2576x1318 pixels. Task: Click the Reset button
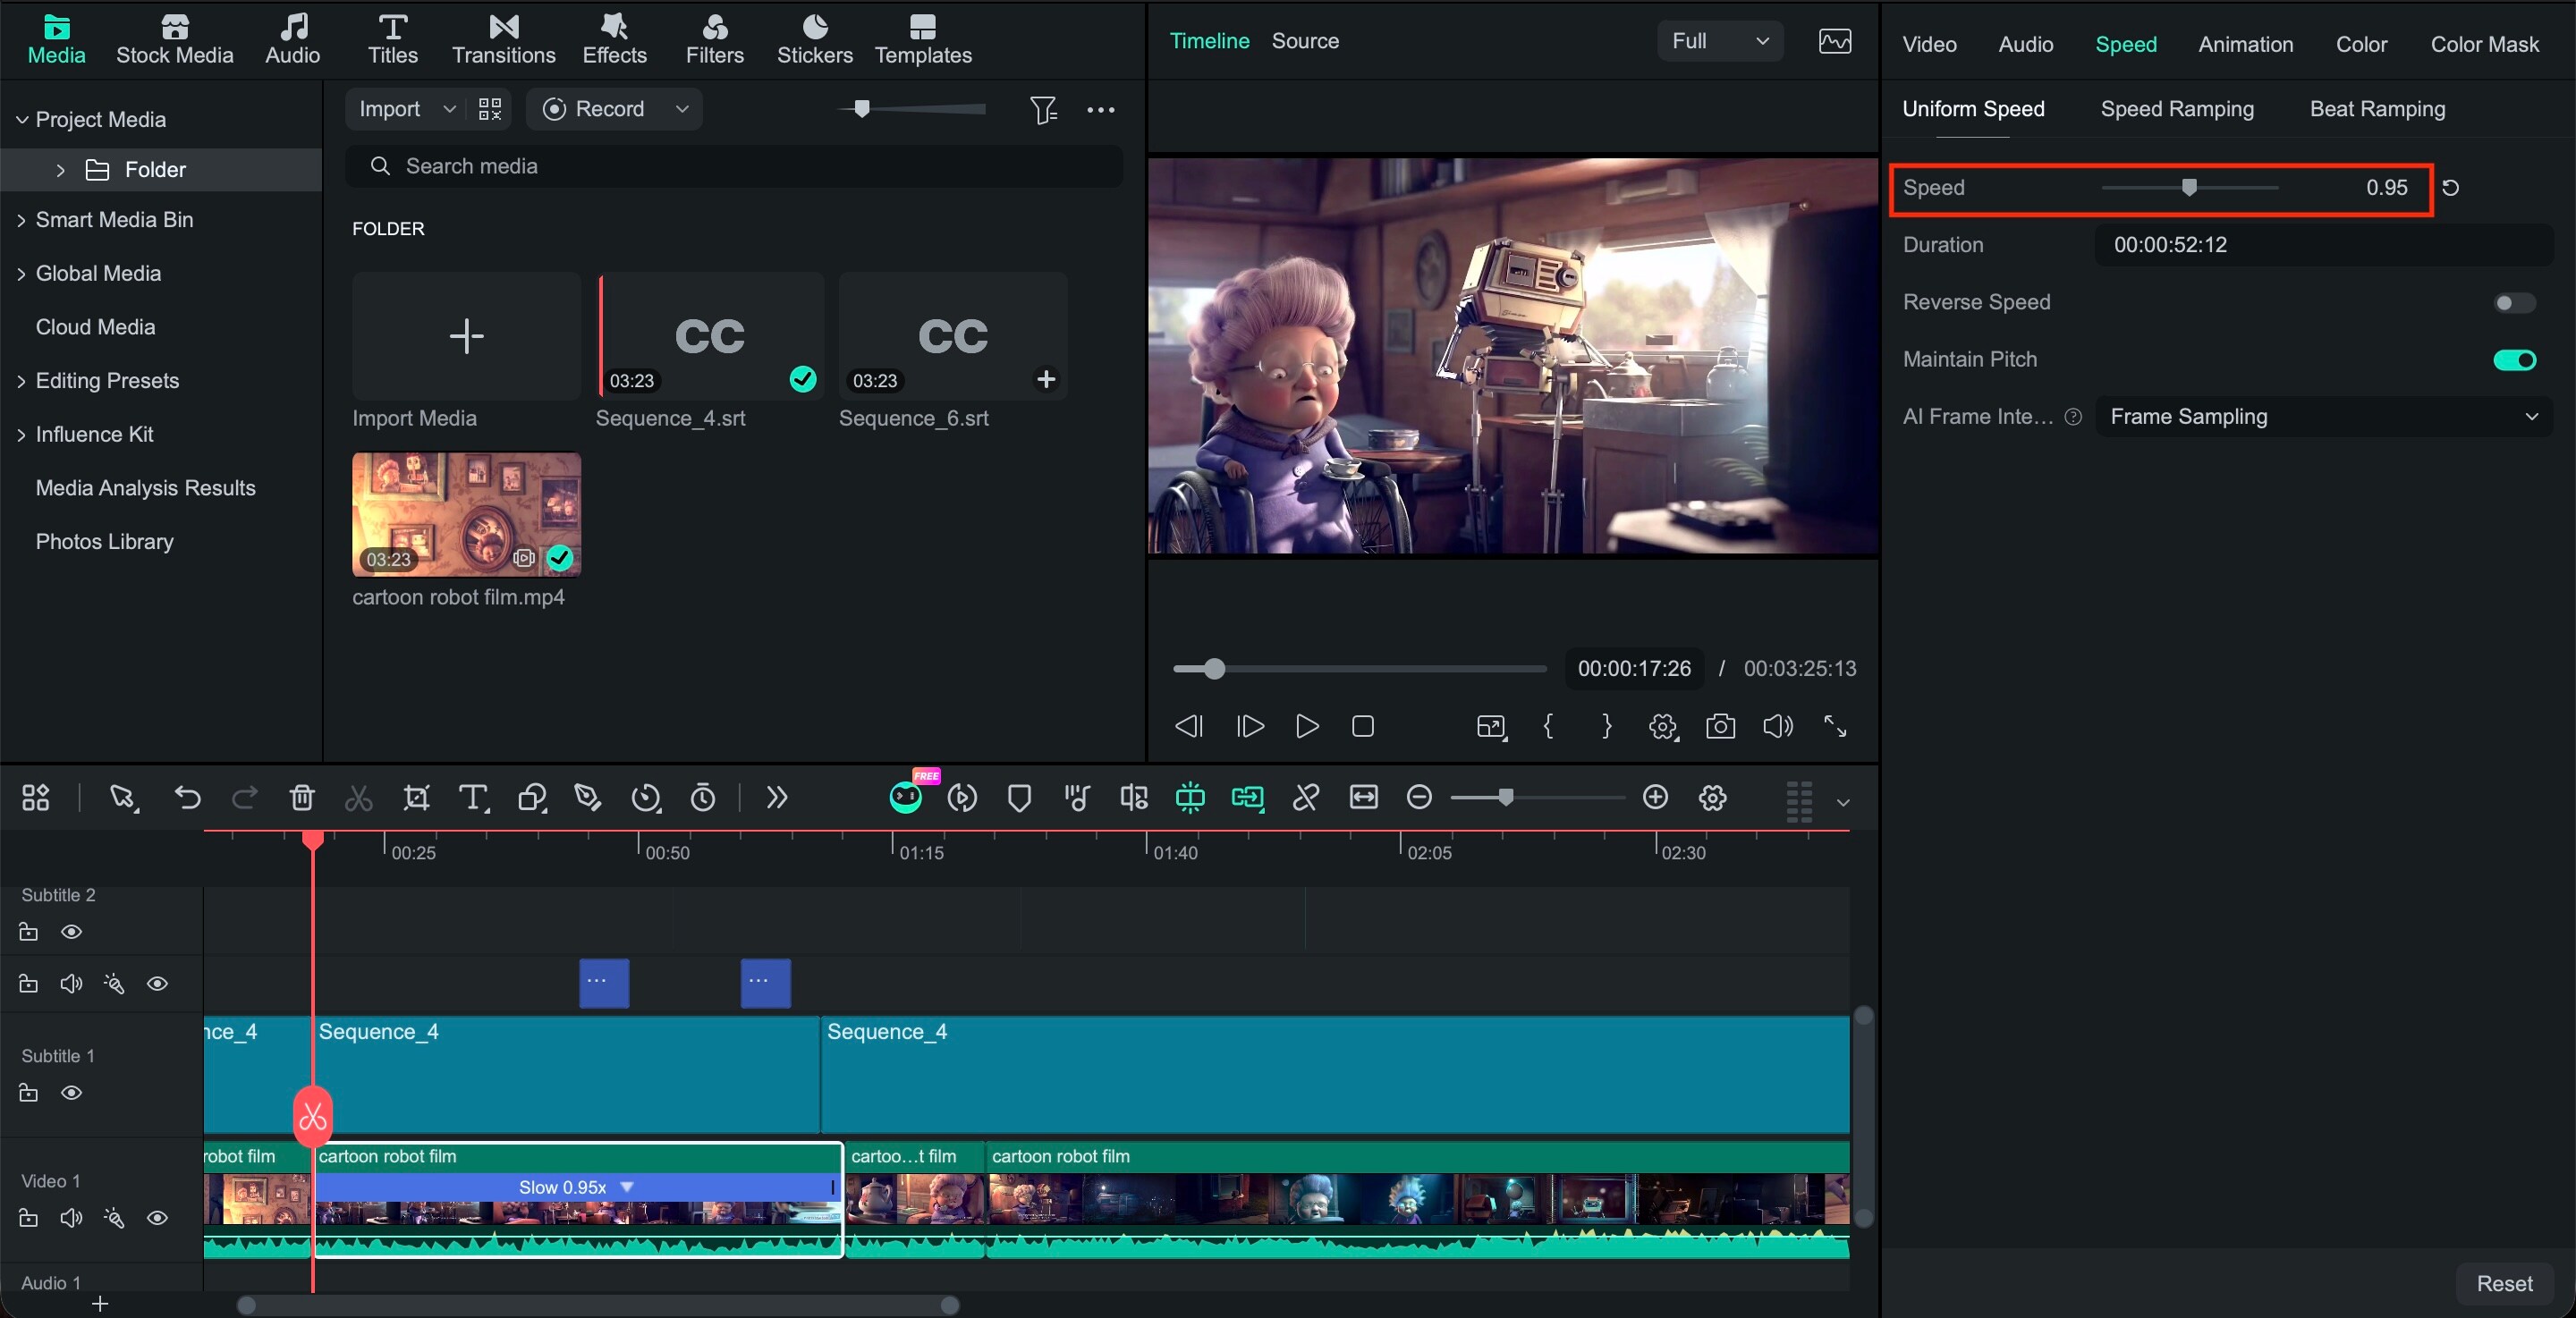pos(2504,1283)
